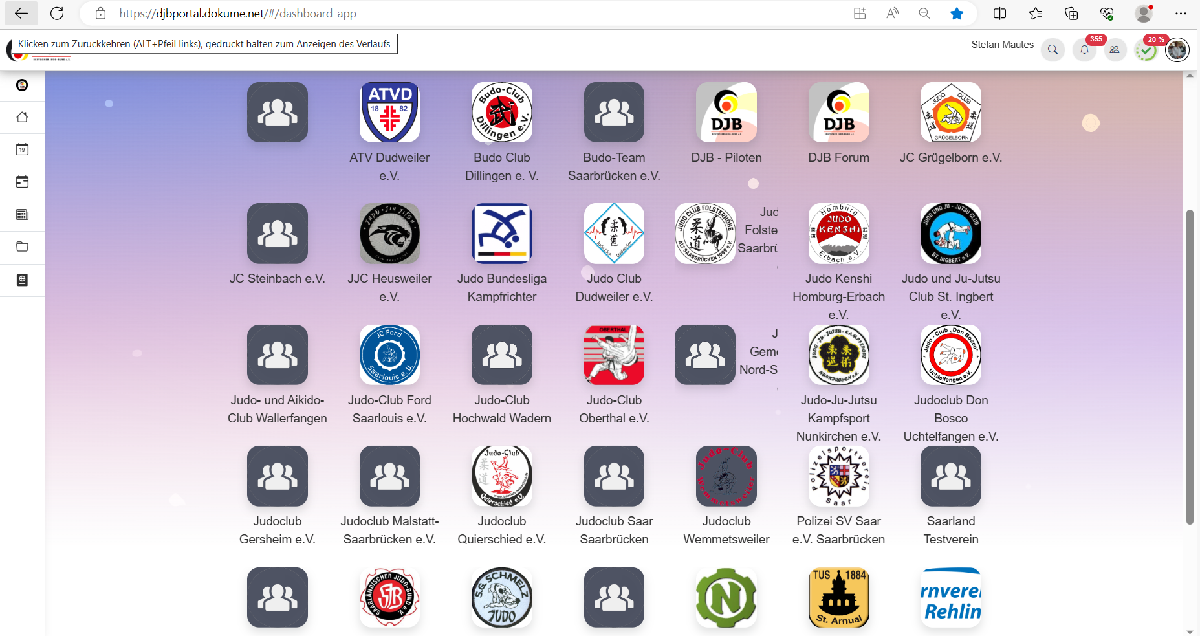The height and width of the screenshot is (636, 1200).
Task: Open JC Grügelborn e.V. tile
Action: [x=950, y=112]
